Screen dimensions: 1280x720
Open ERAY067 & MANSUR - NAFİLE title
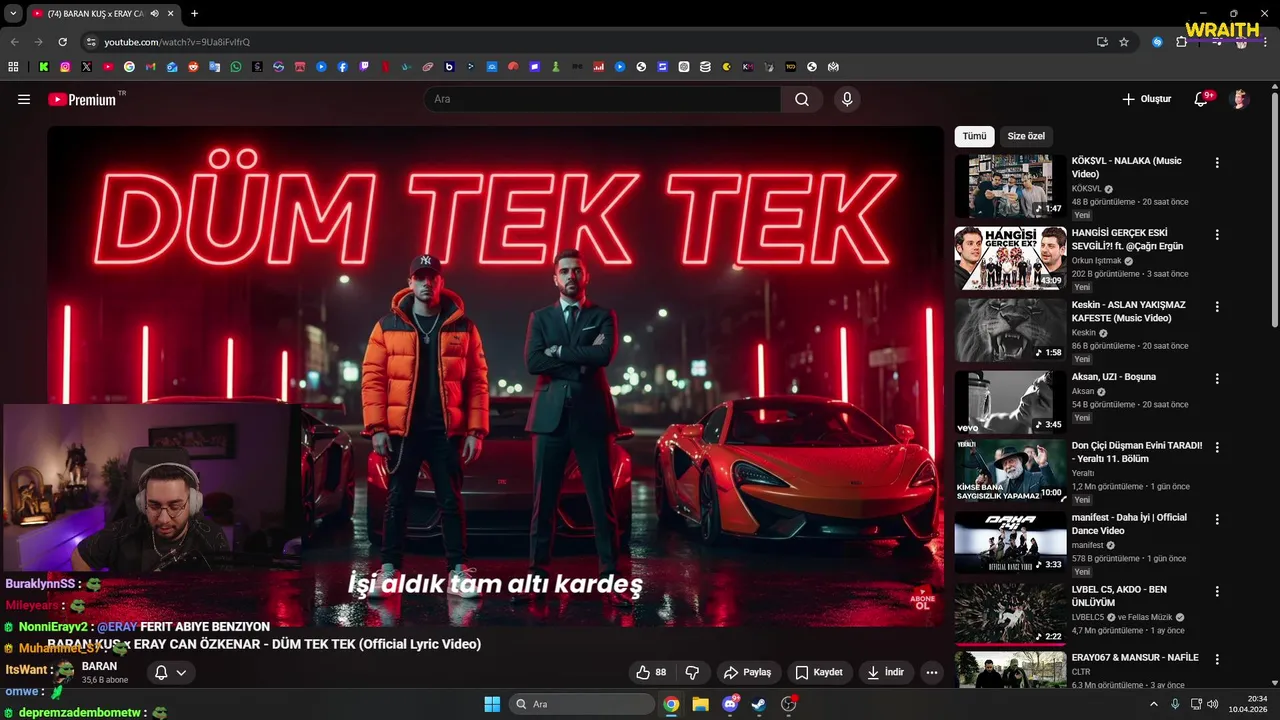pos(1134,658)
